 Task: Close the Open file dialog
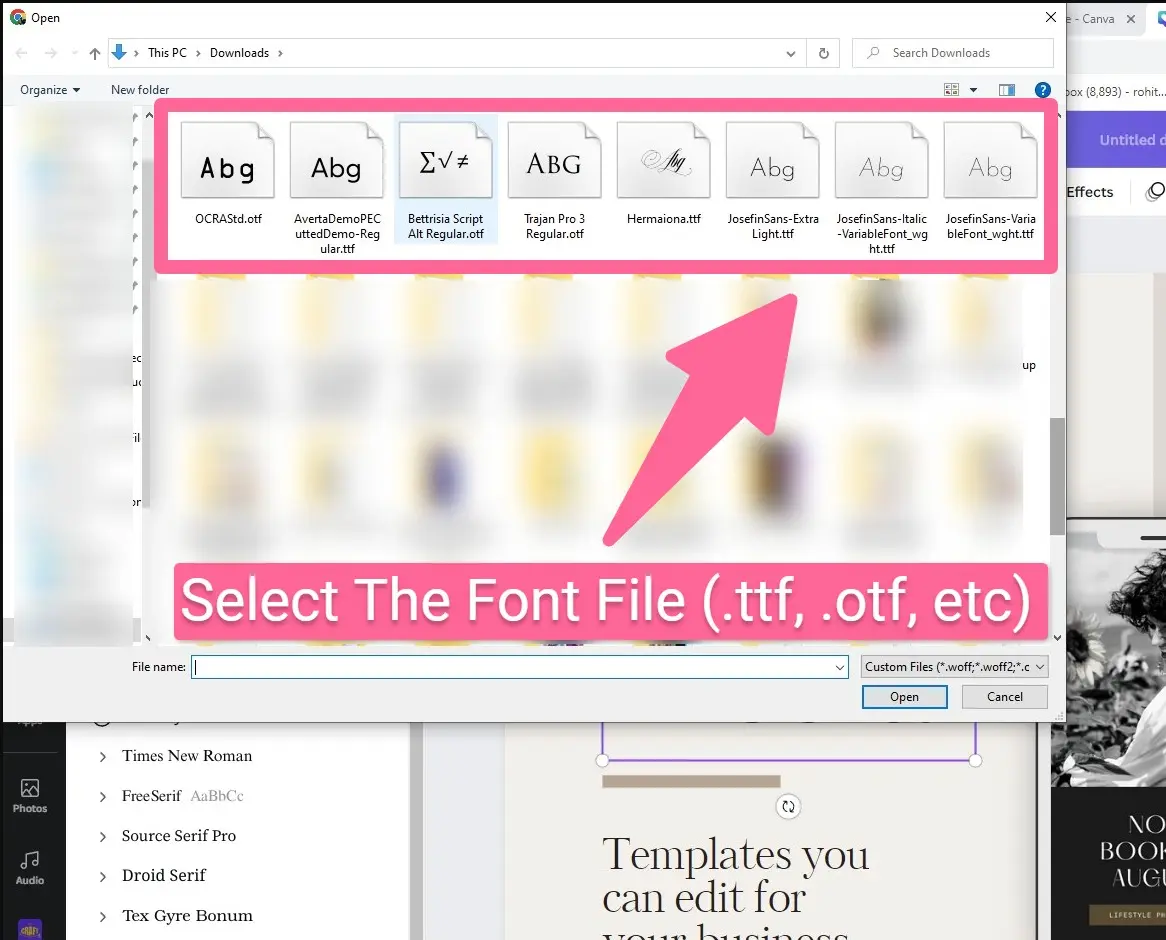point(1051,17)
